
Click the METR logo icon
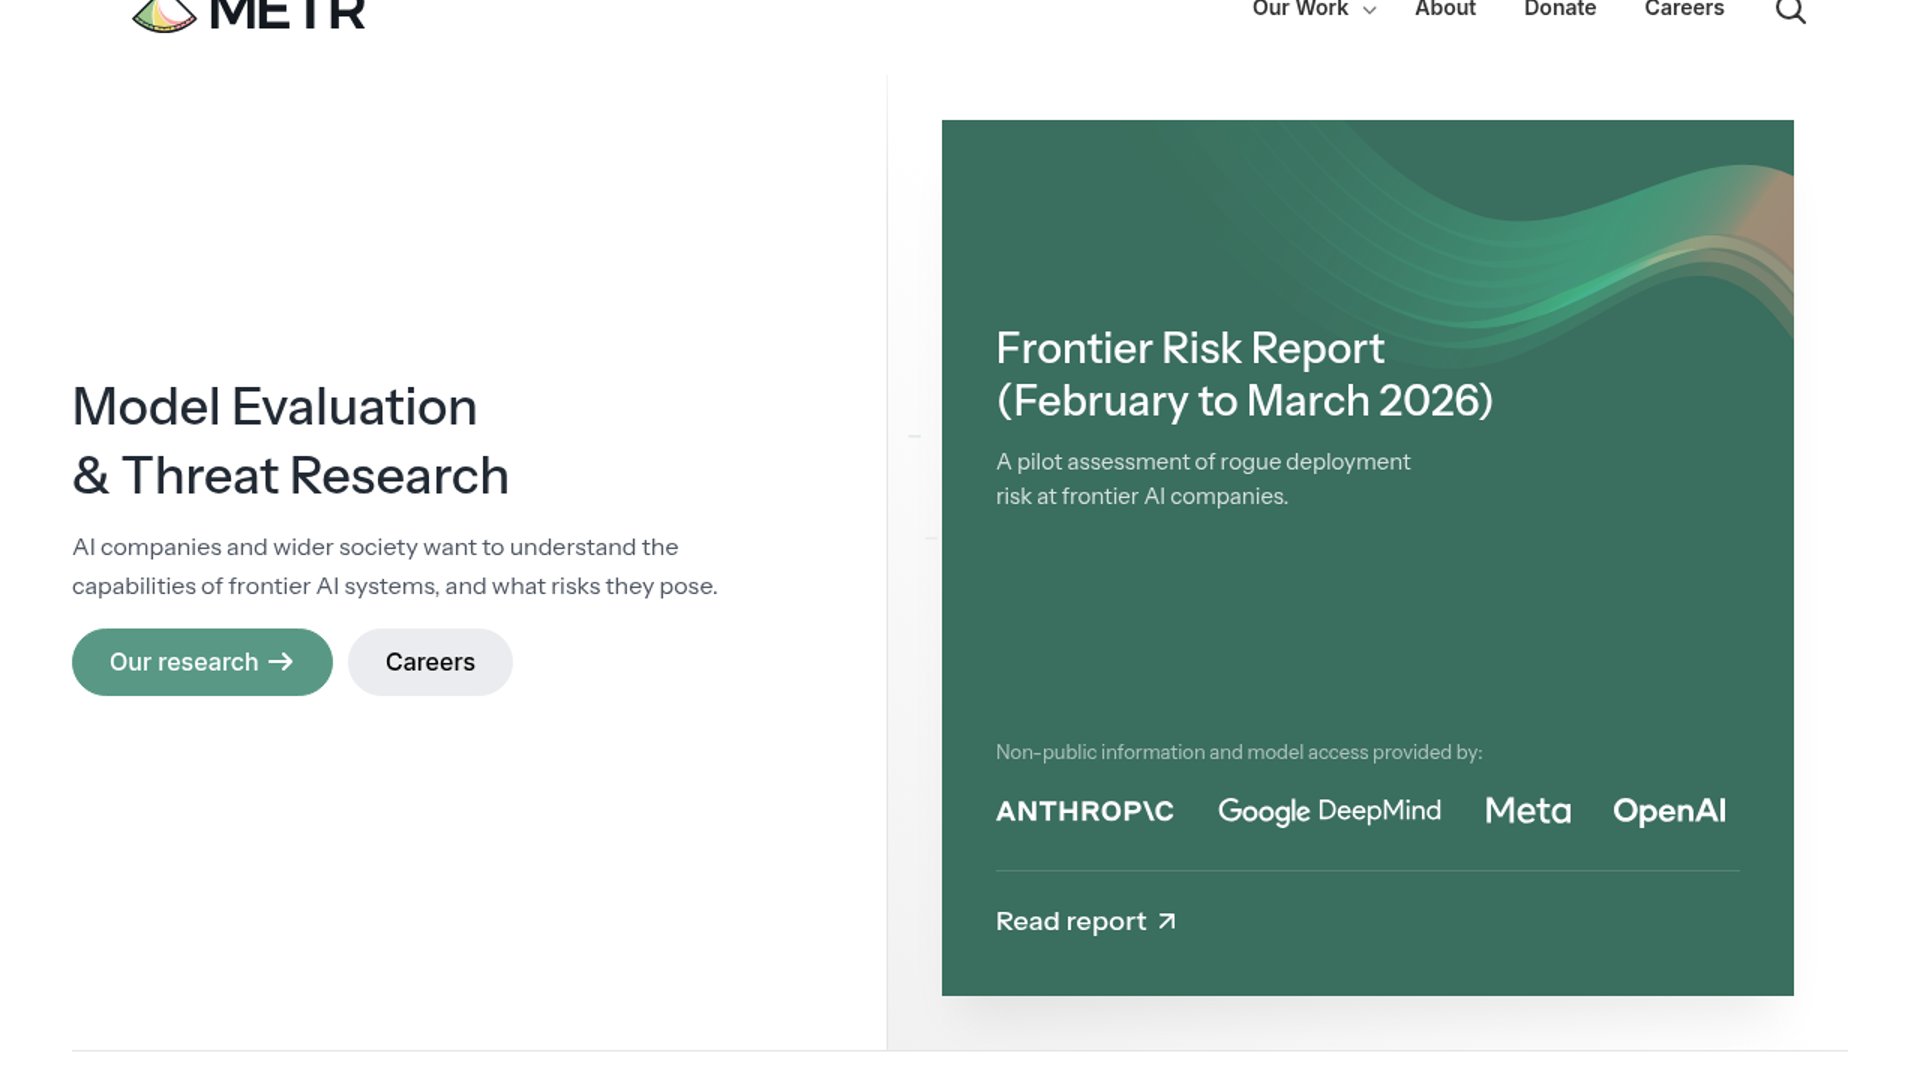coord(164,15)
